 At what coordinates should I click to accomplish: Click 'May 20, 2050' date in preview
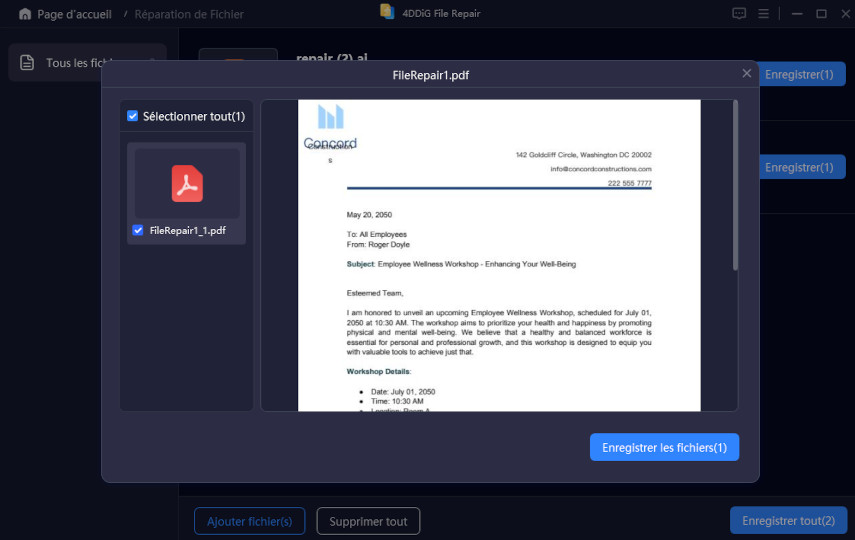coord(369,215)
